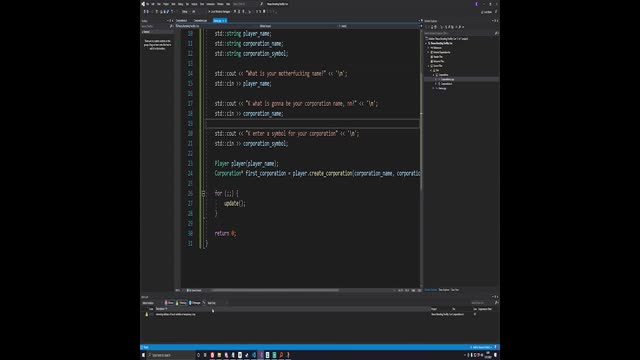Open Cortana from the taskbar
This screenshot has width=640, height=360.
pyautogui.click(x=198, y=355)
